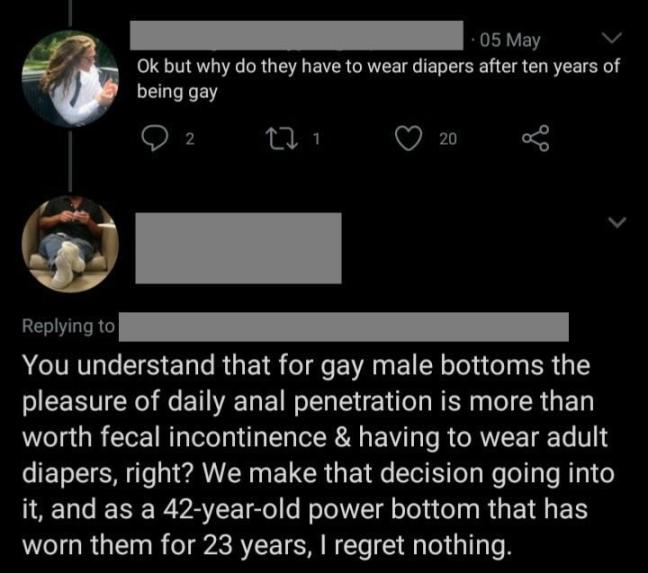Click the redacted handle after Replying to
Image resolution: width=648 pixels, height=573 pixels.
point(344,327)
